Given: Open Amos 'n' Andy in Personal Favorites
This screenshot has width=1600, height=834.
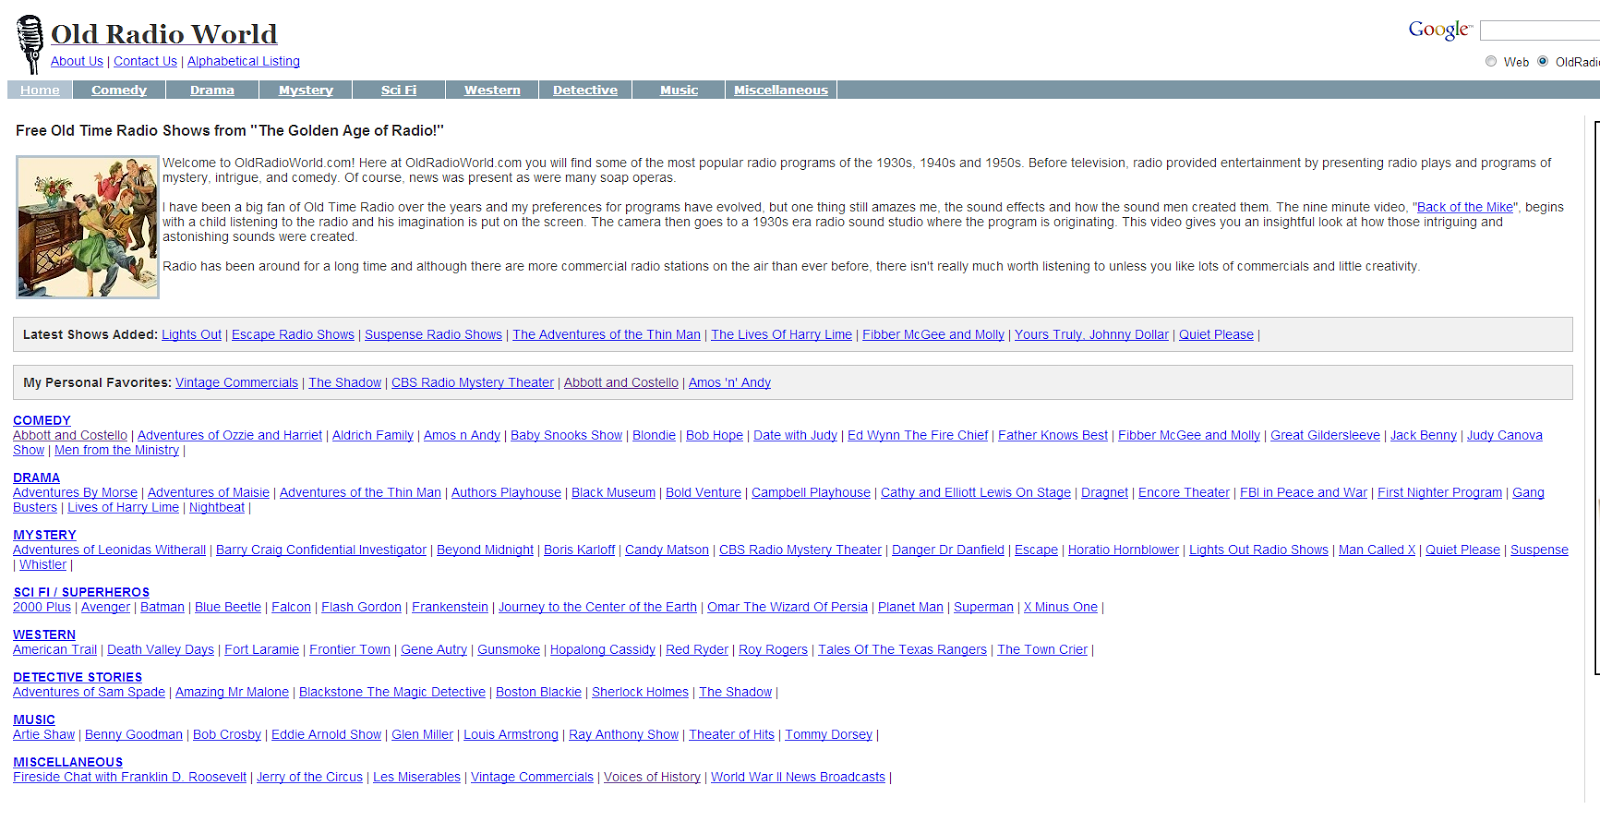Looking at the screenshot, I should [729, 383].
